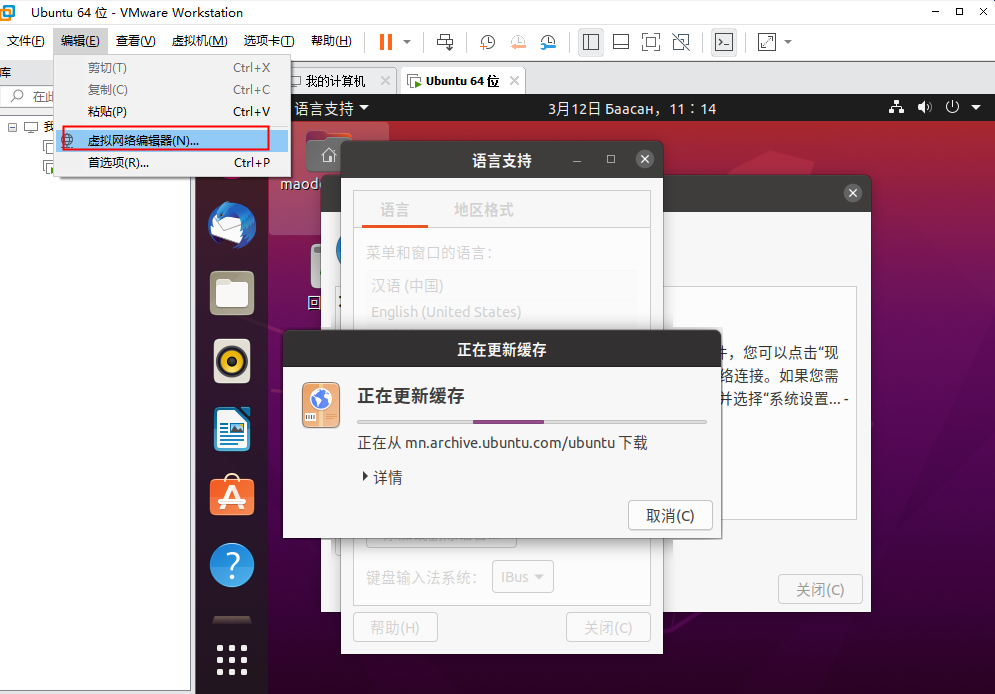Screen dimensions: 995x694
Task: Open 虚拟网络编辑器(N)... from the menu
Action: (173, 140)
